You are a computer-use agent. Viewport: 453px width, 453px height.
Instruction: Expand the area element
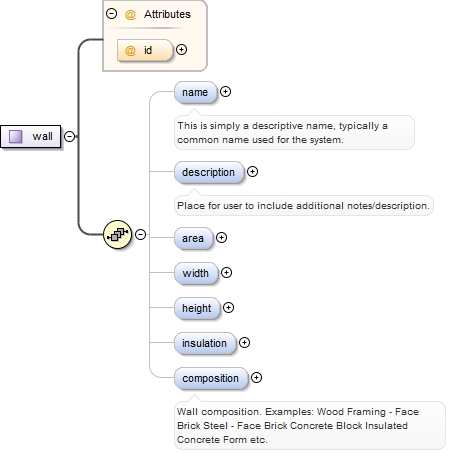[x=221, y=238]
